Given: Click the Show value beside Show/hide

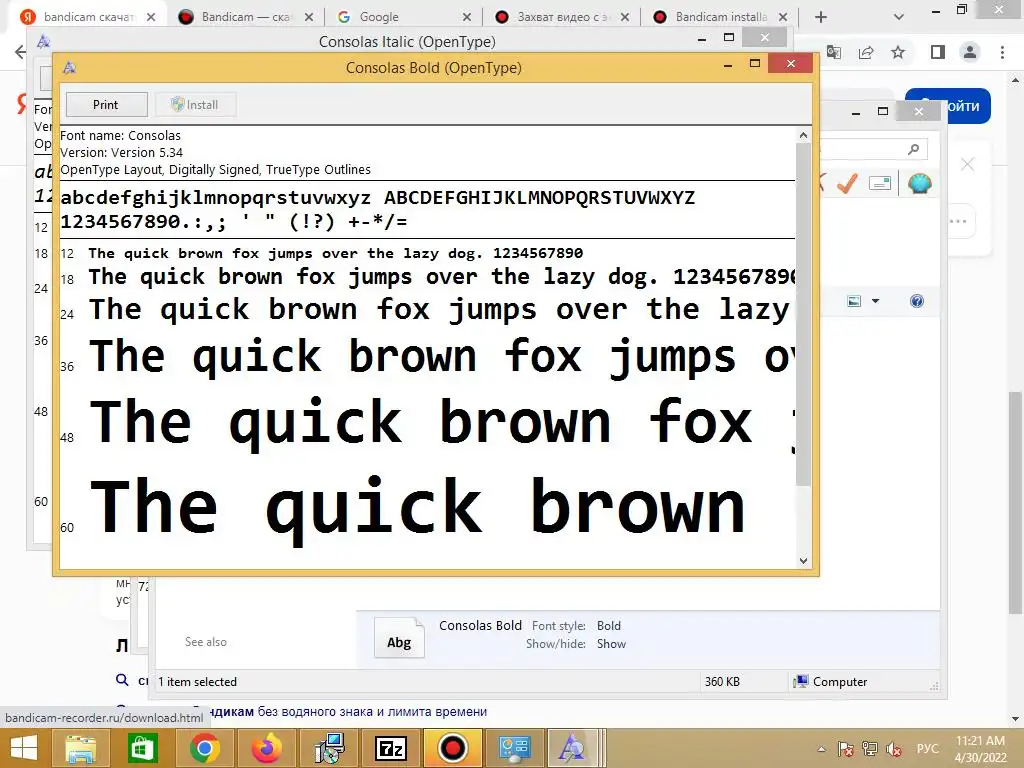Looking at the screenshot, I should click(x=611, y=644).
